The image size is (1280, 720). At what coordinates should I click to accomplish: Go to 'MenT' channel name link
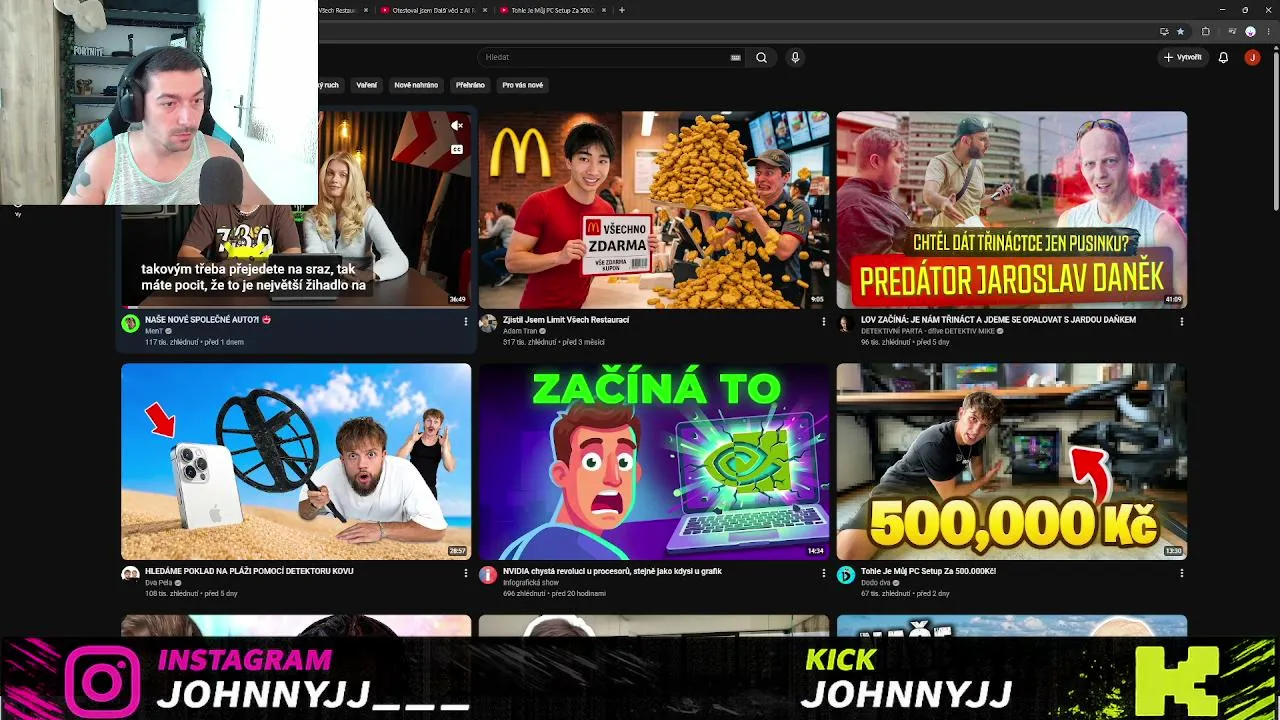pos(154,331)
